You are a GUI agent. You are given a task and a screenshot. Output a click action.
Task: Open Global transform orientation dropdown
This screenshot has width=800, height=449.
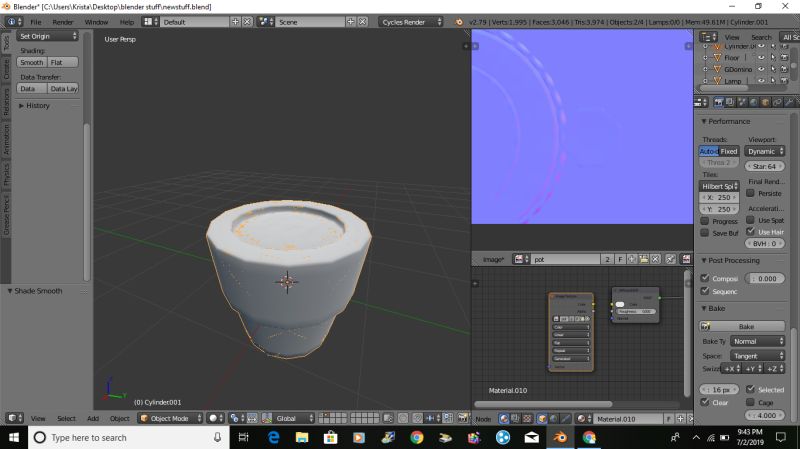(288, 418)
